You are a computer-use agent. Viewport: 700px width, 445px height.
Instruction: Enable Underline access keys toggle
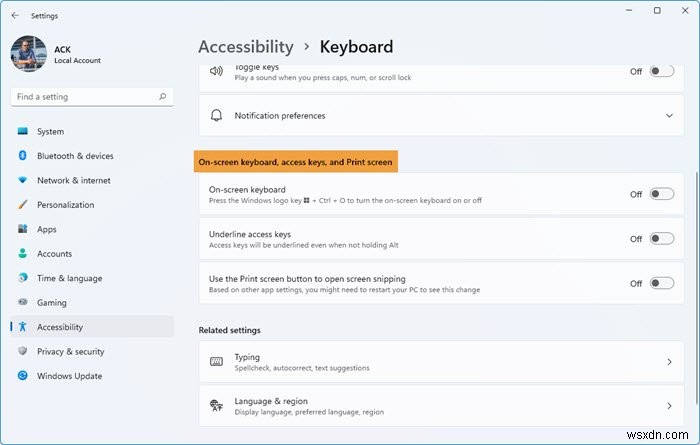pos(662,238)
